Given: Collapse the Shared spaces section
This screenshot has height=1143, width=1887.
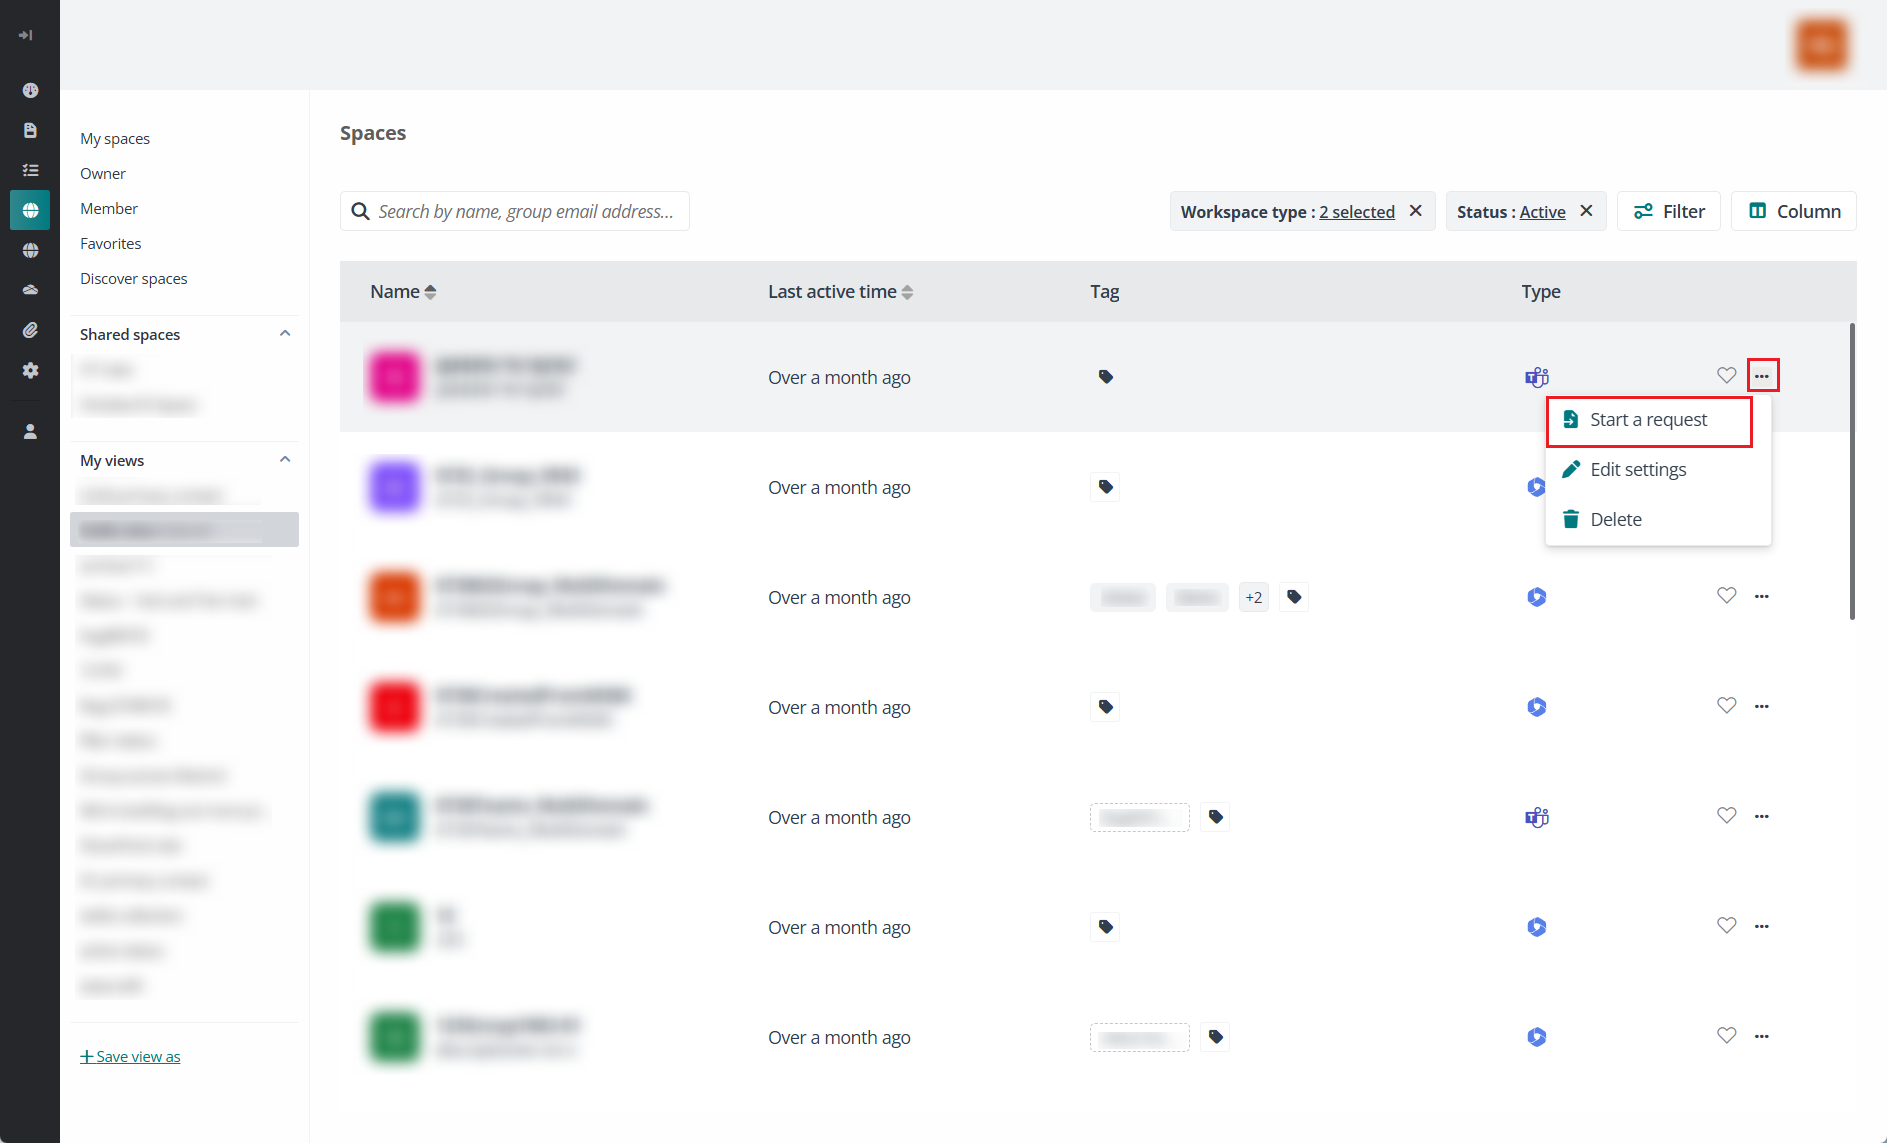Looking at the screenshot, I should pyautogui.click(x=285, y=333).
